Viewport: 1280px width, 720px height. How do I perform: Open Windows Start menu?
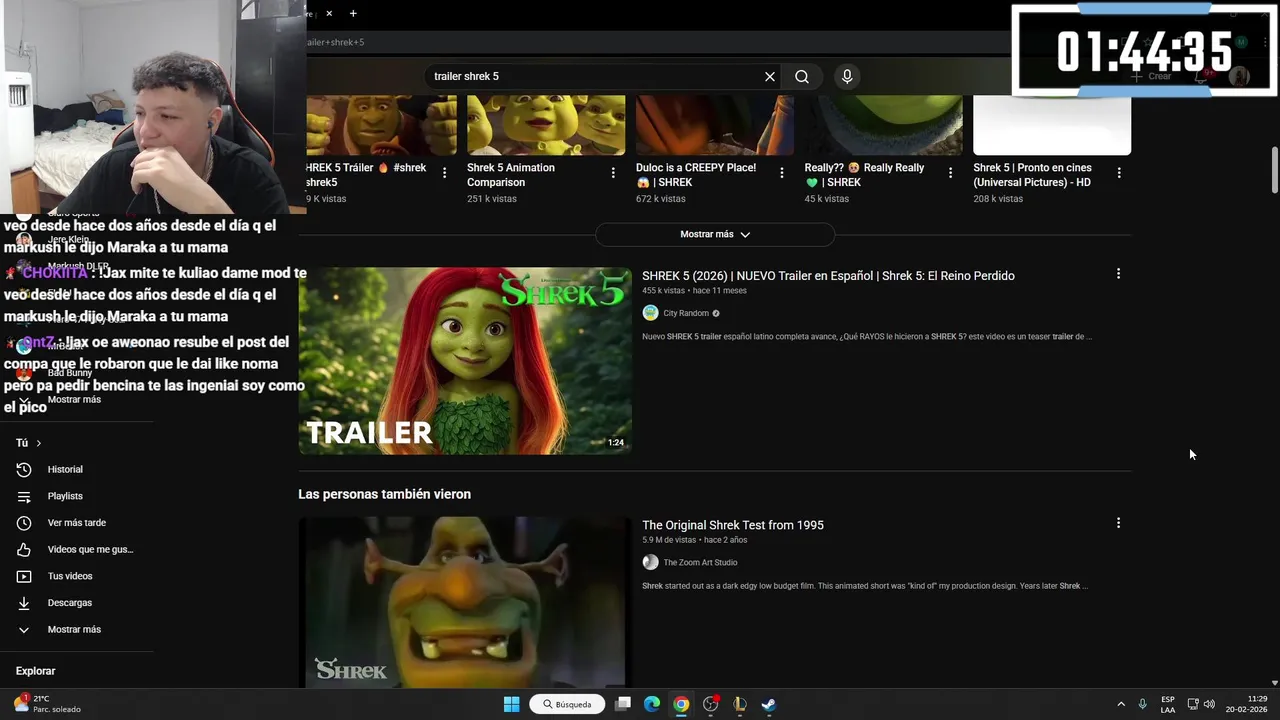[x=511, y=704]
